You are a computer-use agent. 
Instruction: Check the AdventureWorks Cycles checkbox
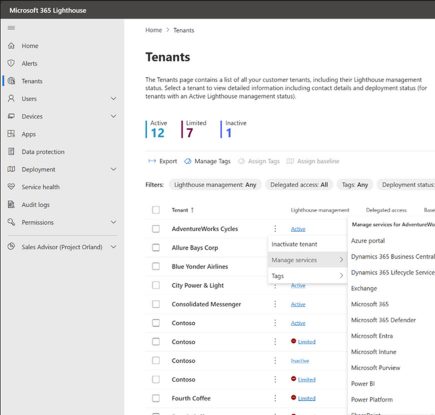[x=156, y=229]
